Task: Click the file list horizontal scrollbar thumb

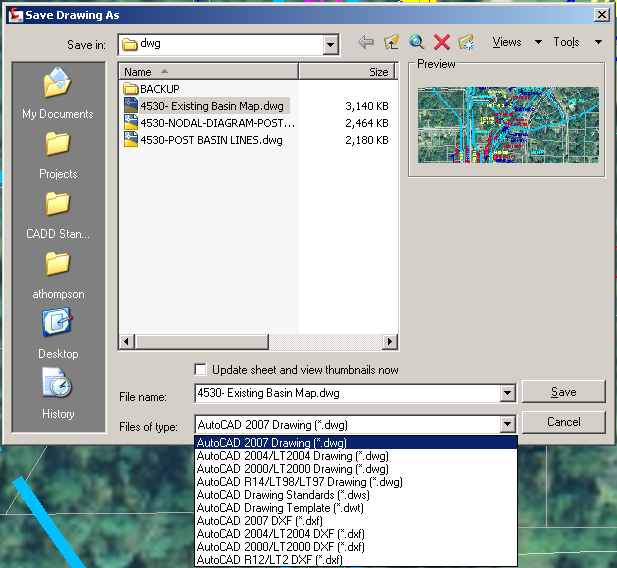Action: [201, 341]
